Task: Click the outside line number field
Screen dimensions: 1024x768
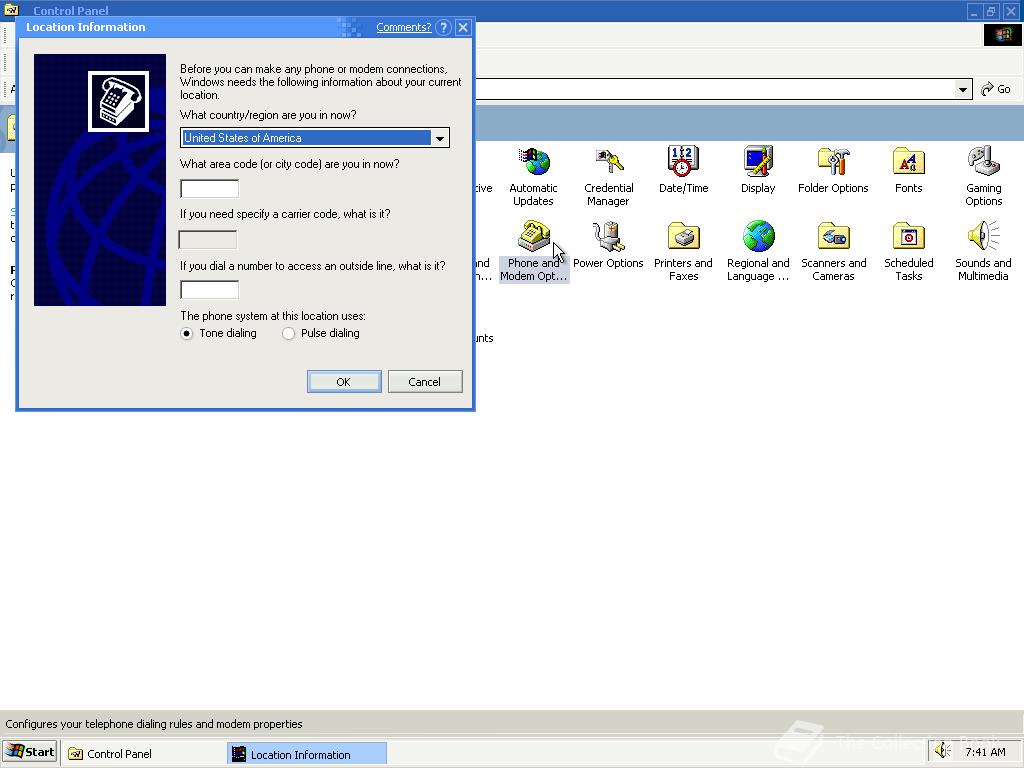Action: tap(210, 289)
